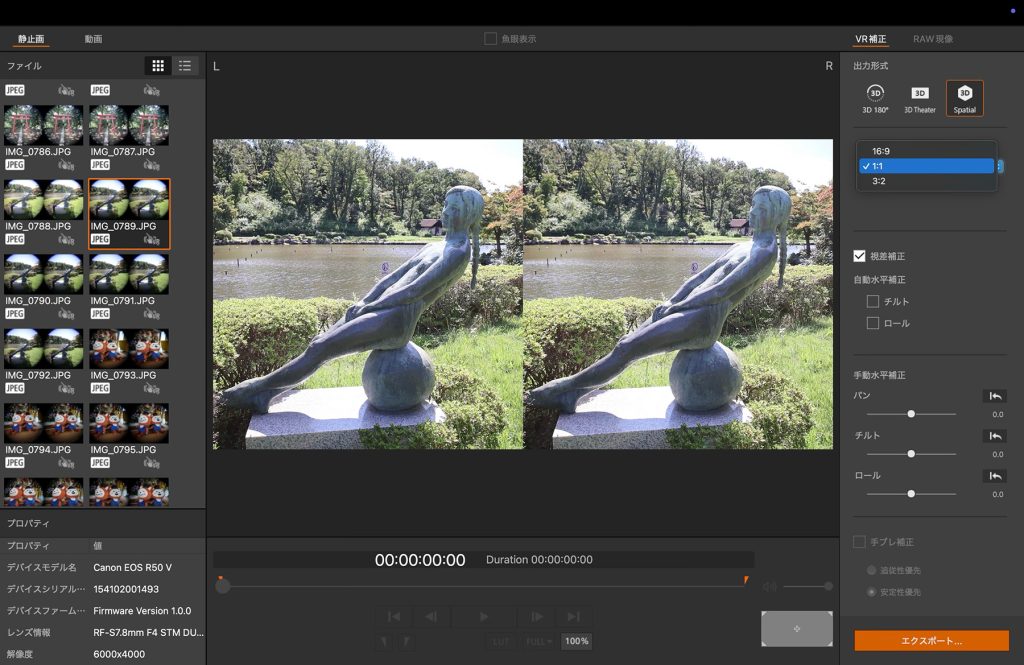Uncheck the 視差補正 checkbox
The height and width of the screenshot is (665, 1024).
click(859, 256)
